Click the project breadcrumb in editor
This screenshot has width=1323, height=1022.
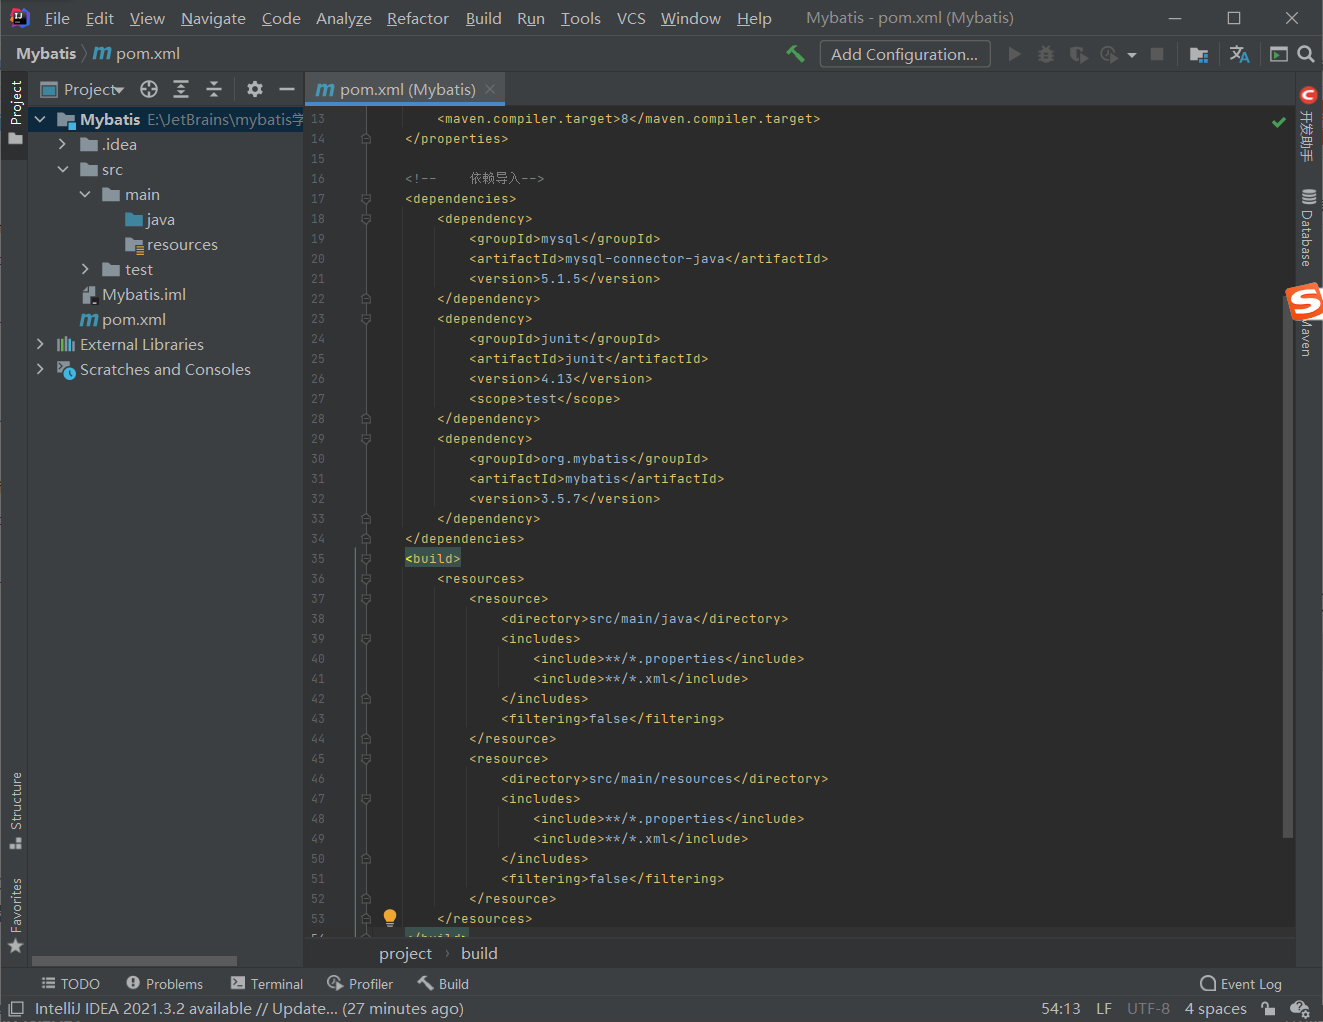point(405,953)
